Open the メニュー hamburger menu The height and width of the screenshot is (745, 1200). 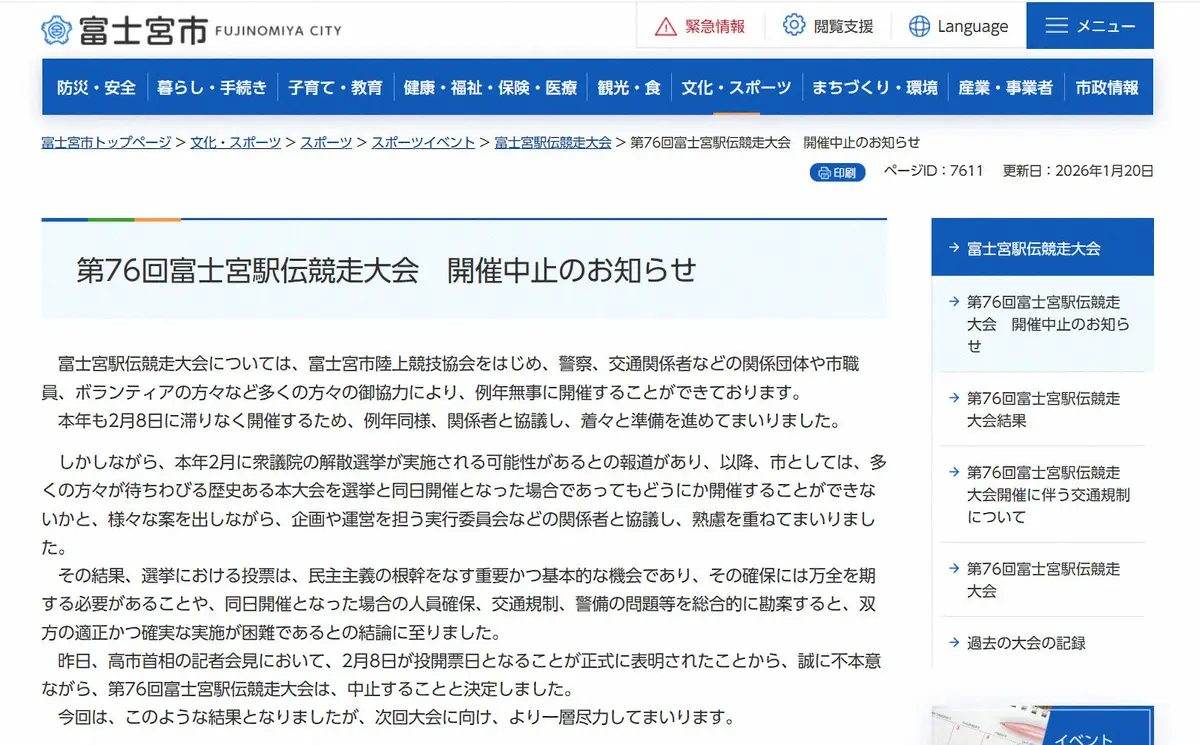coord(1056,26)
